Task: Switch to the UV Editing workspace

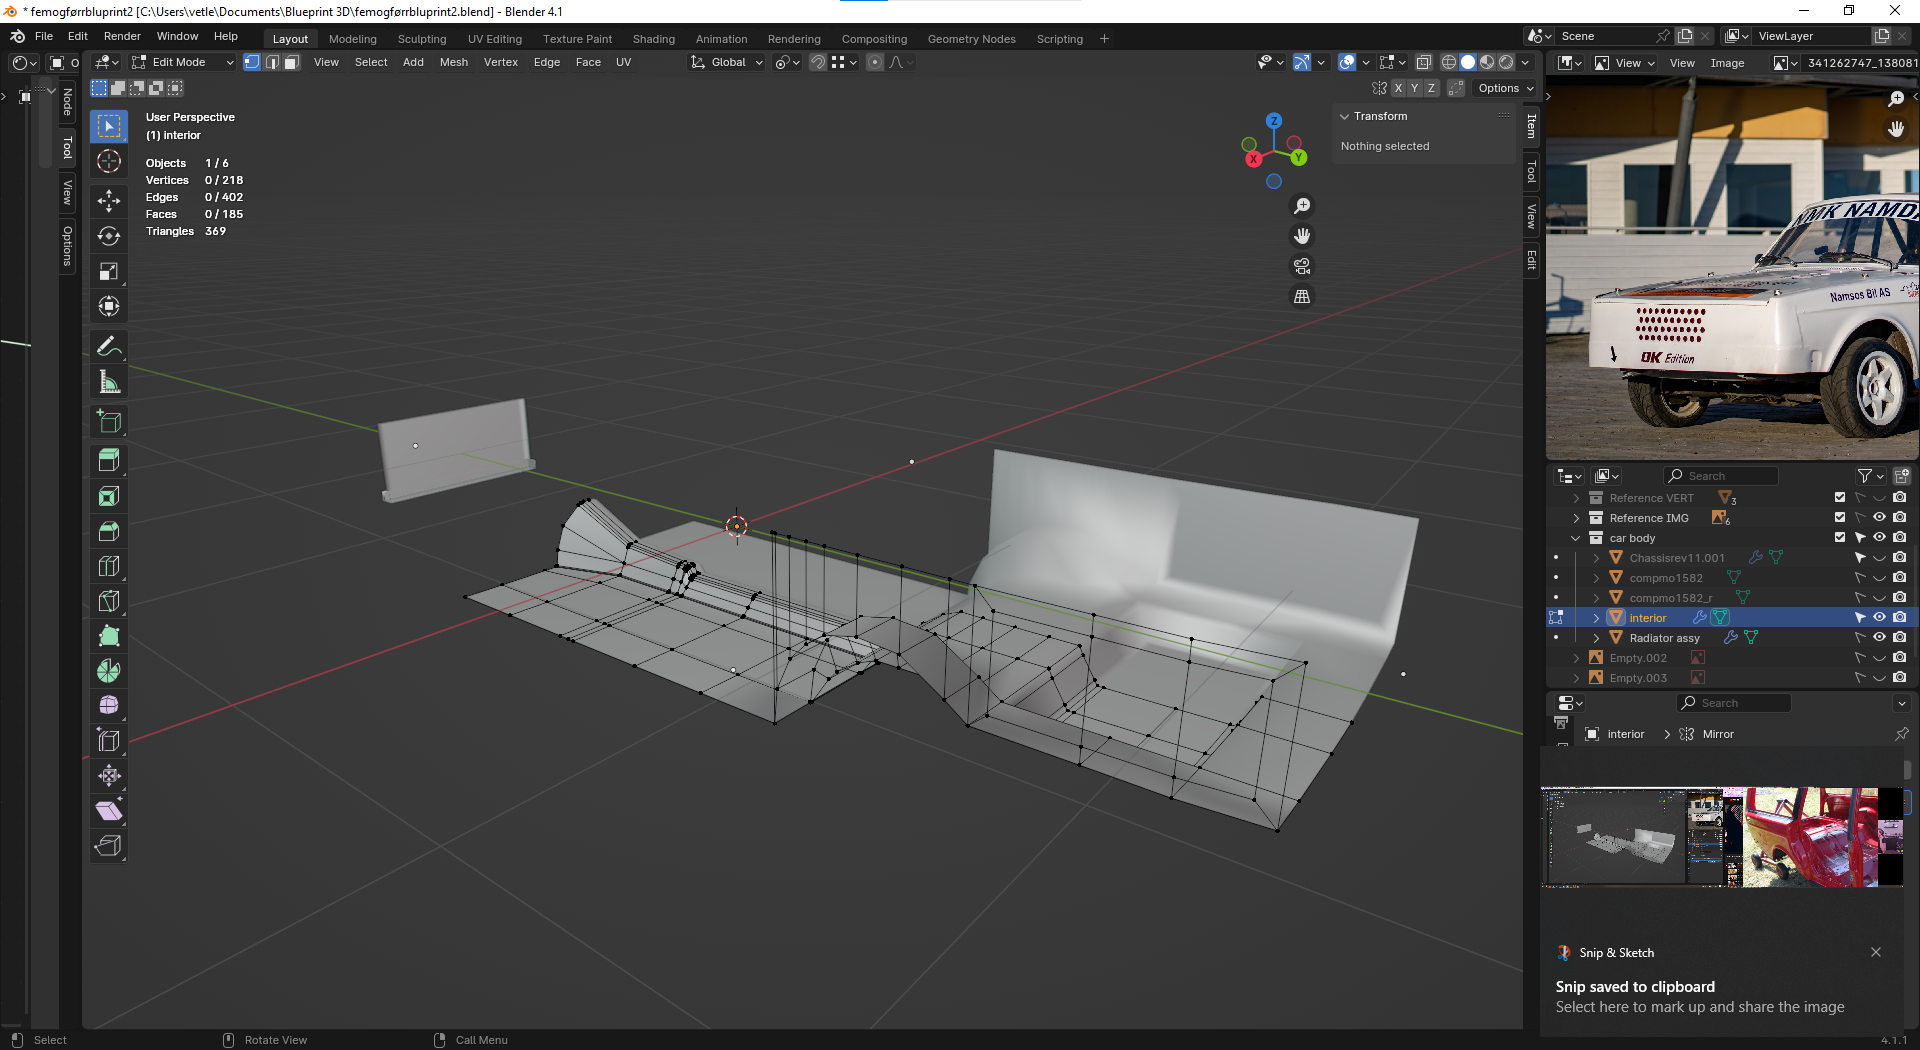Action: pyautogui.click(x=495, y=39)
